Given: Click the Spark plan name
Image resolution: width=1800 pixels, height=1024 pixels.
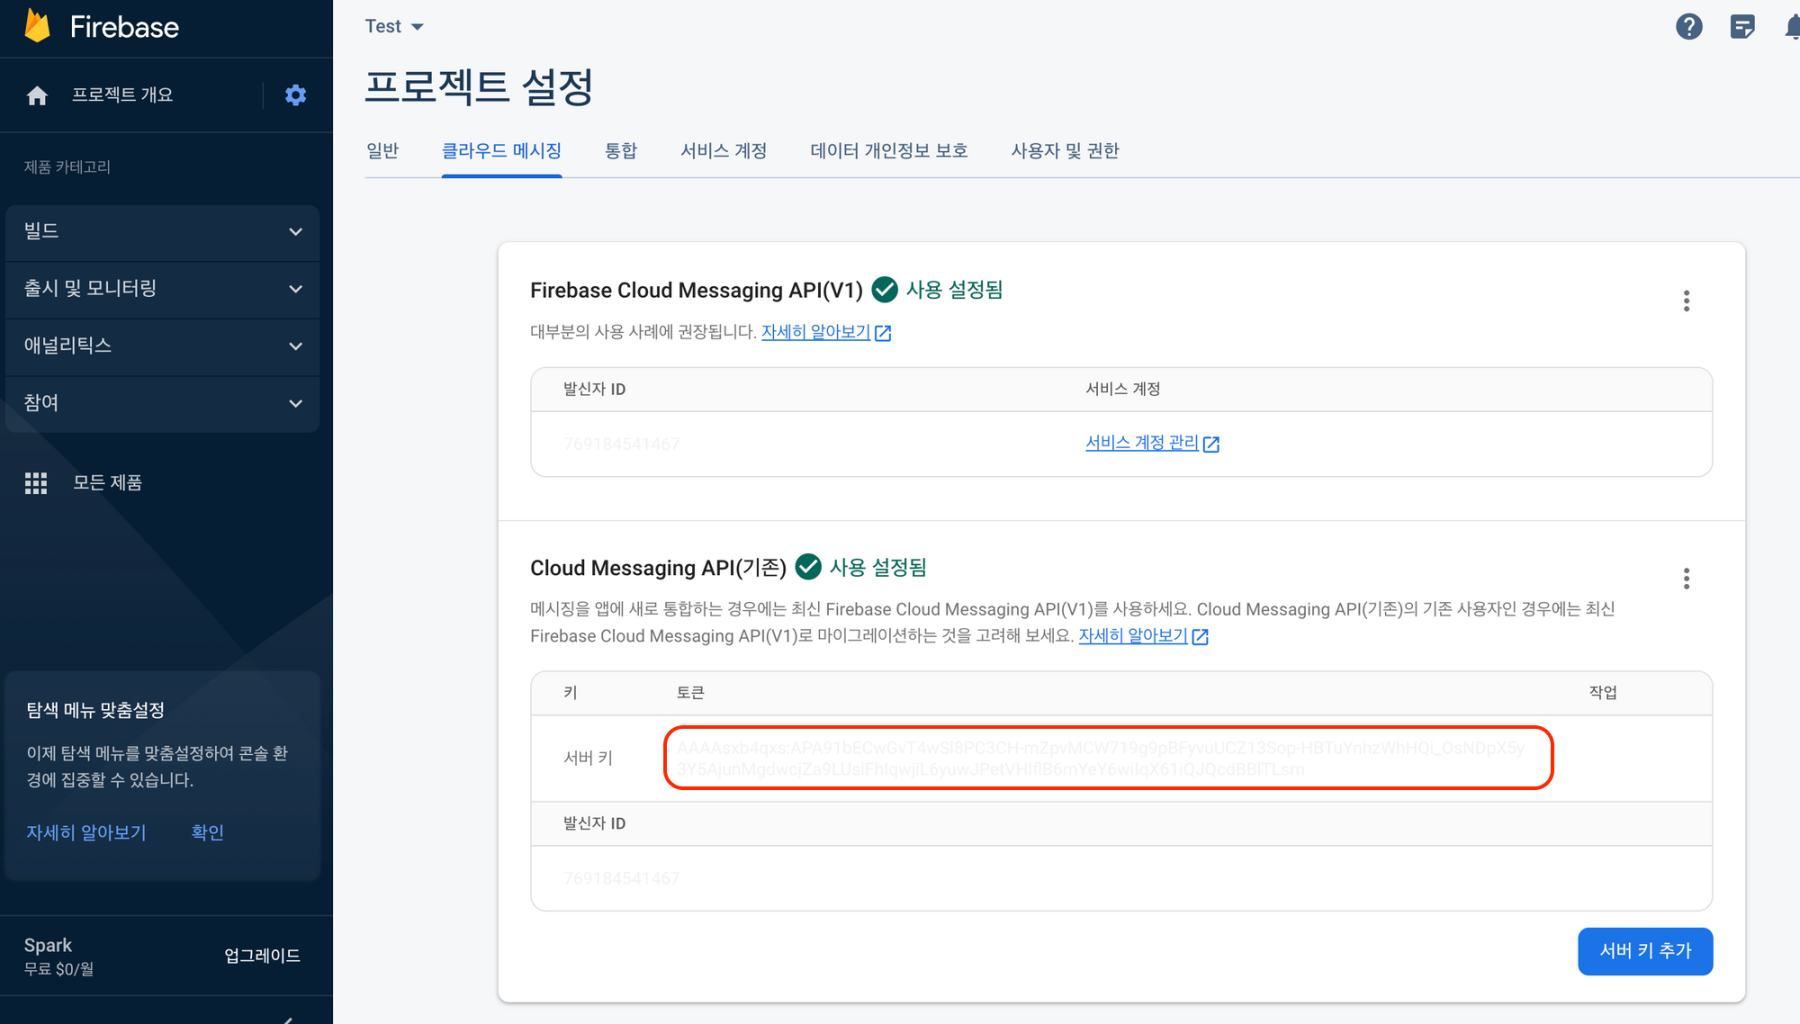Looking at the screenshot, I should point(48,946).
